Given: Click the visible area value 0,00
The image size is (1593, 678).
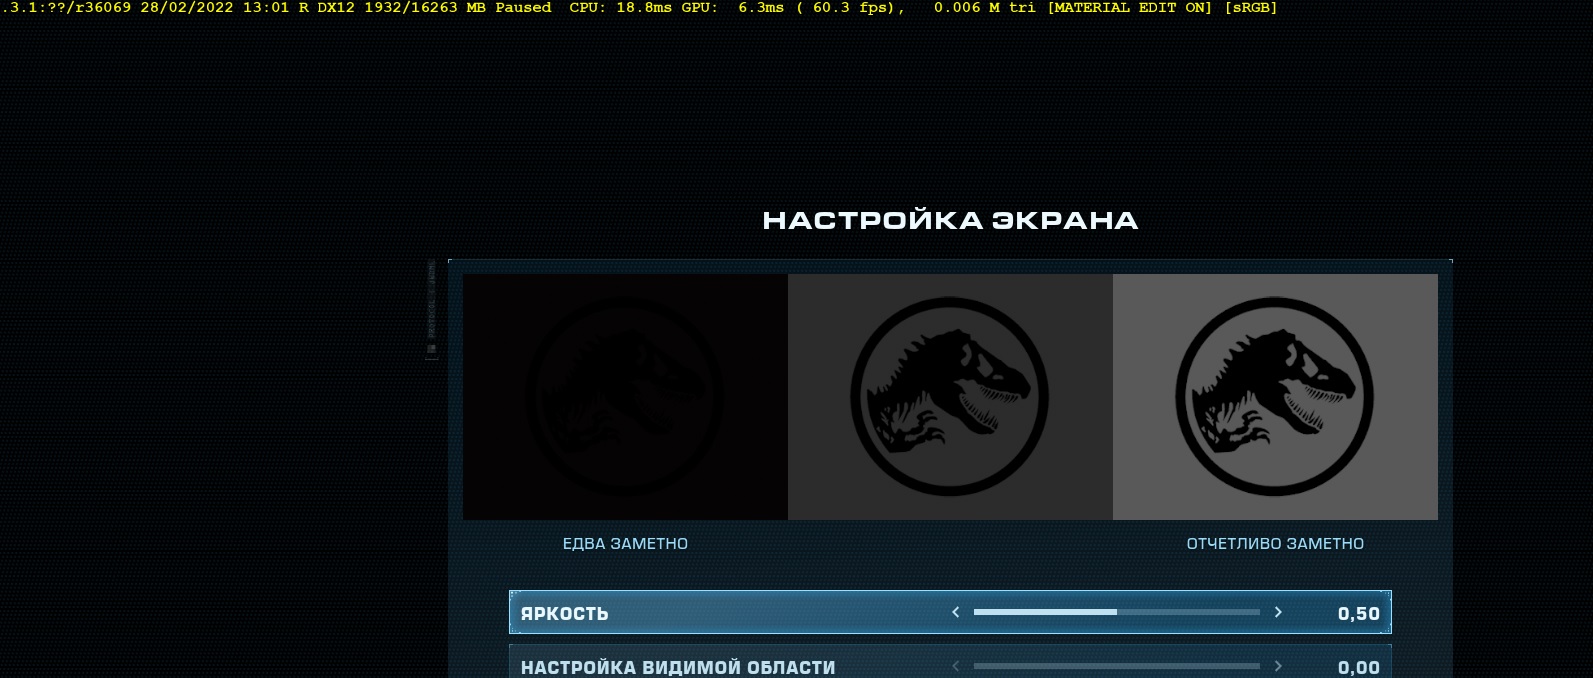Looking at the screenshot, I should pos(1359,667).
